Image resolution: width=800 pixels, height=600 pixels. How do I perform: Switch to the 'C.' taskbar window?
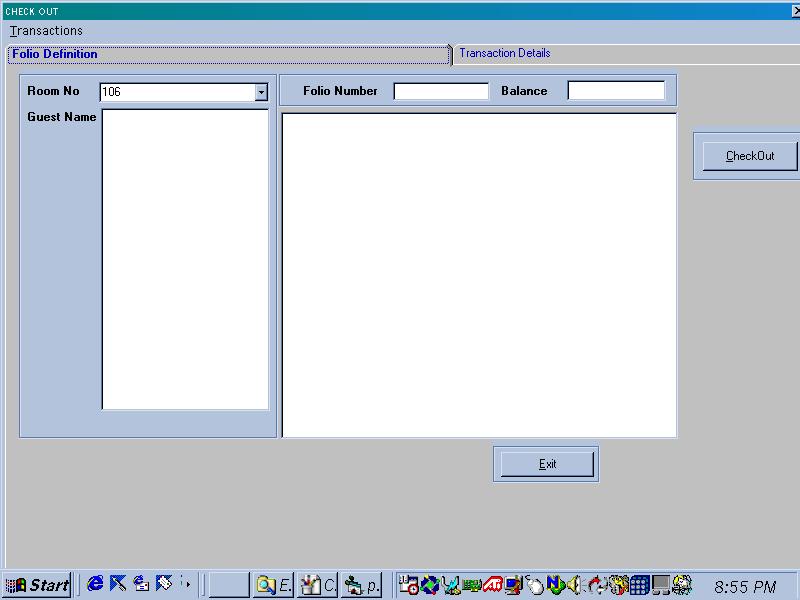[317, 585]
